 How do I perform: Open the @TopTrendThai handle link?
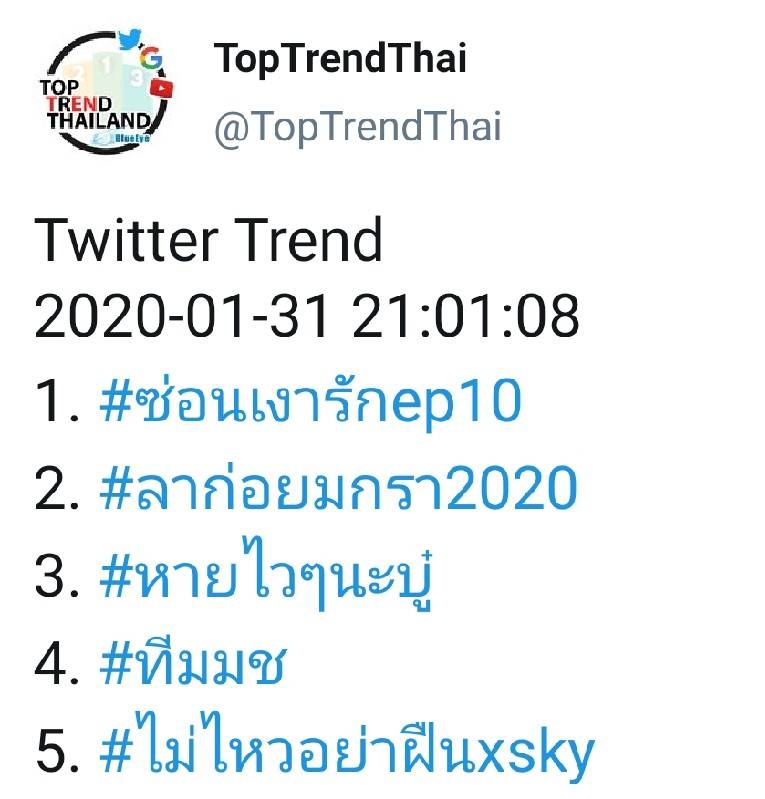pyautogui.click(x=358, y=128)
